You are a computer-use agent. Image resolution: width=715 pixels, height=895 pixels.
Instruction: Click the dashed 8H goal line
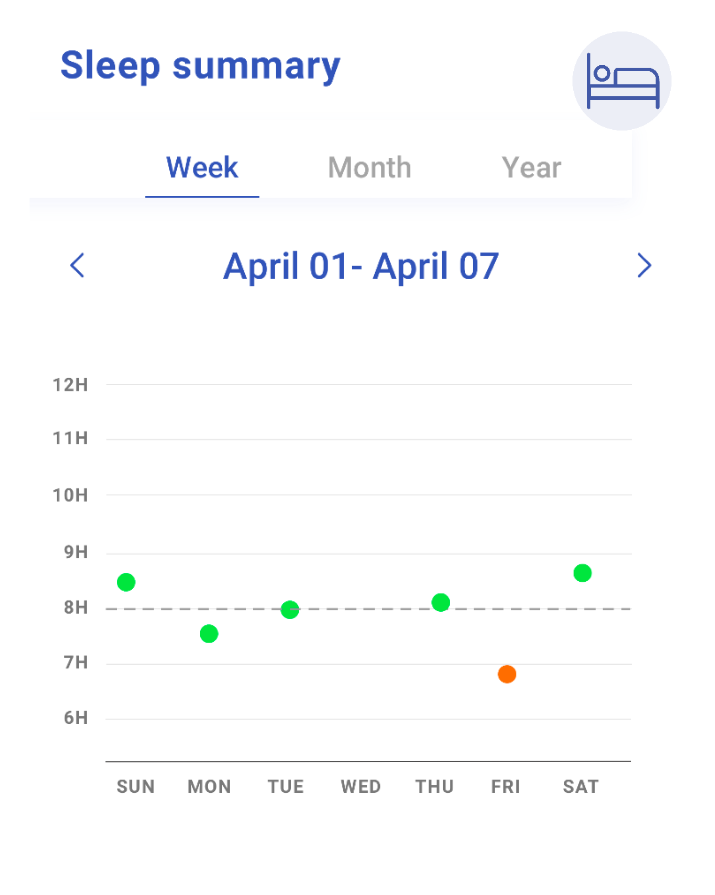[368, 609]
